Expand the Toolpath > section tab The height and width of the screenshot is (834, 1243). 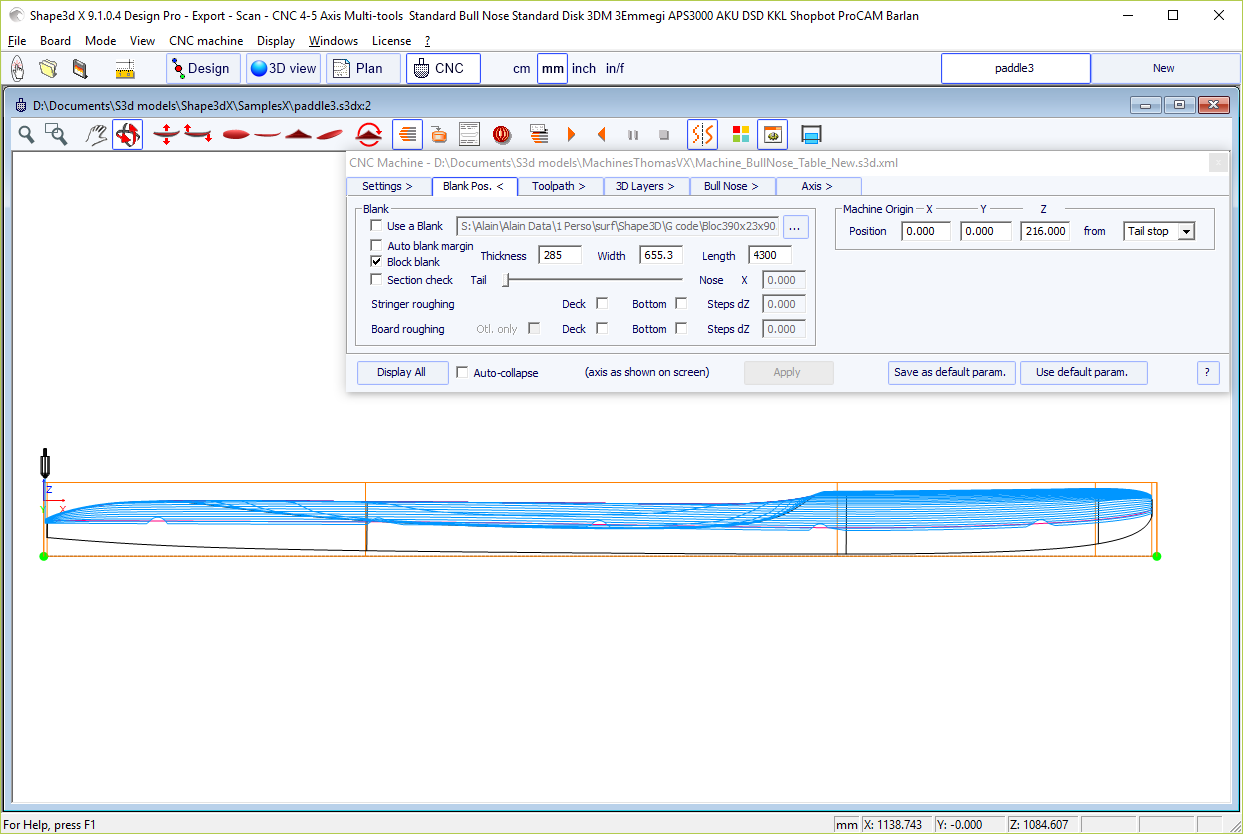click(x=559, y=186)
